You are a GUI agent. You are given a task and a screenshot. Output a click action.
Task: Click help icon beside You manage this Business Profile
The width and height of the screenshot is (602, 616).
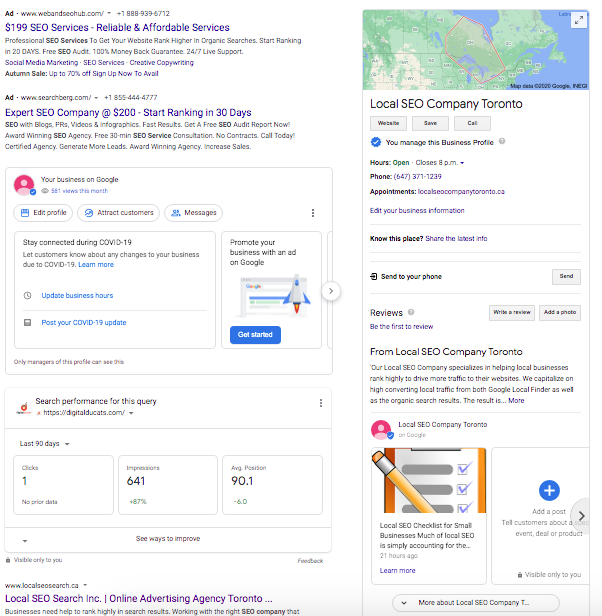pyautogui.click(x=502, y=141)
